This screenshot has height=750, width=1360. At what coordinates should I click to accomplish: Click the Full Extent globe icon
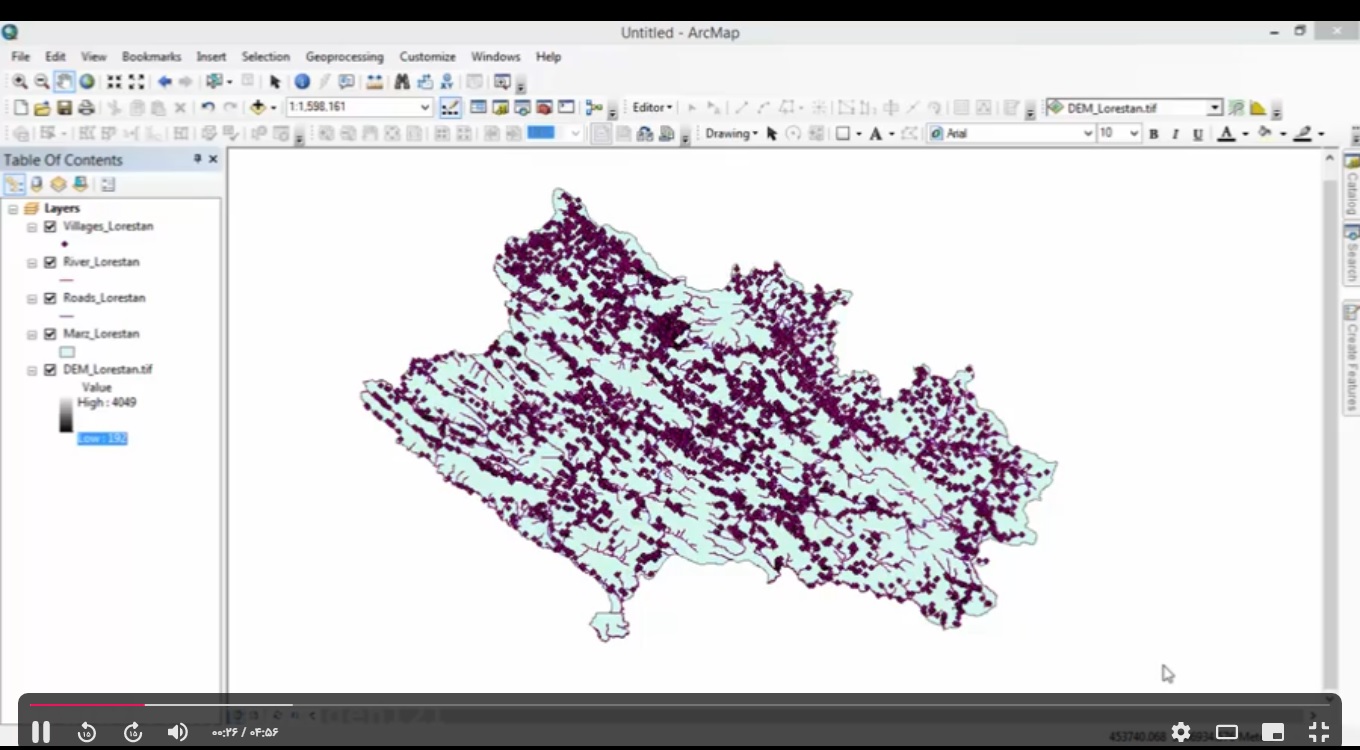tap(87, 82)
